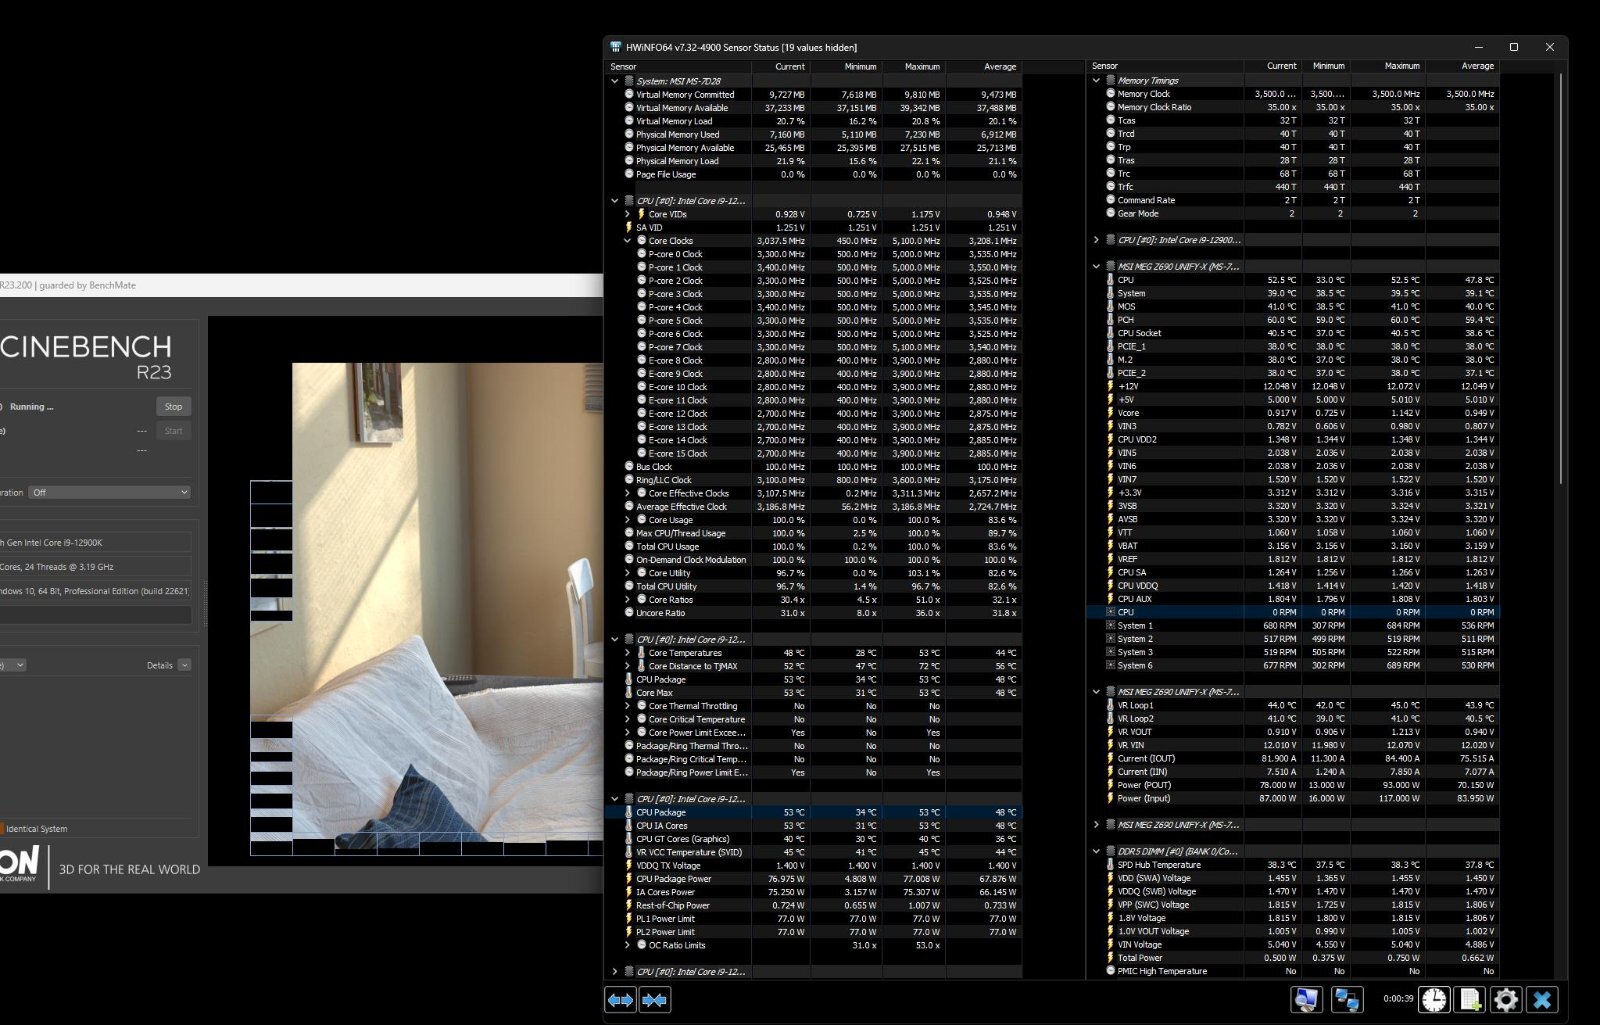Image resolution: width=1600 pixels, height=1025 pixels.
Task: Click the greyed Start button in Cinebench
Action: pos(173,431)
